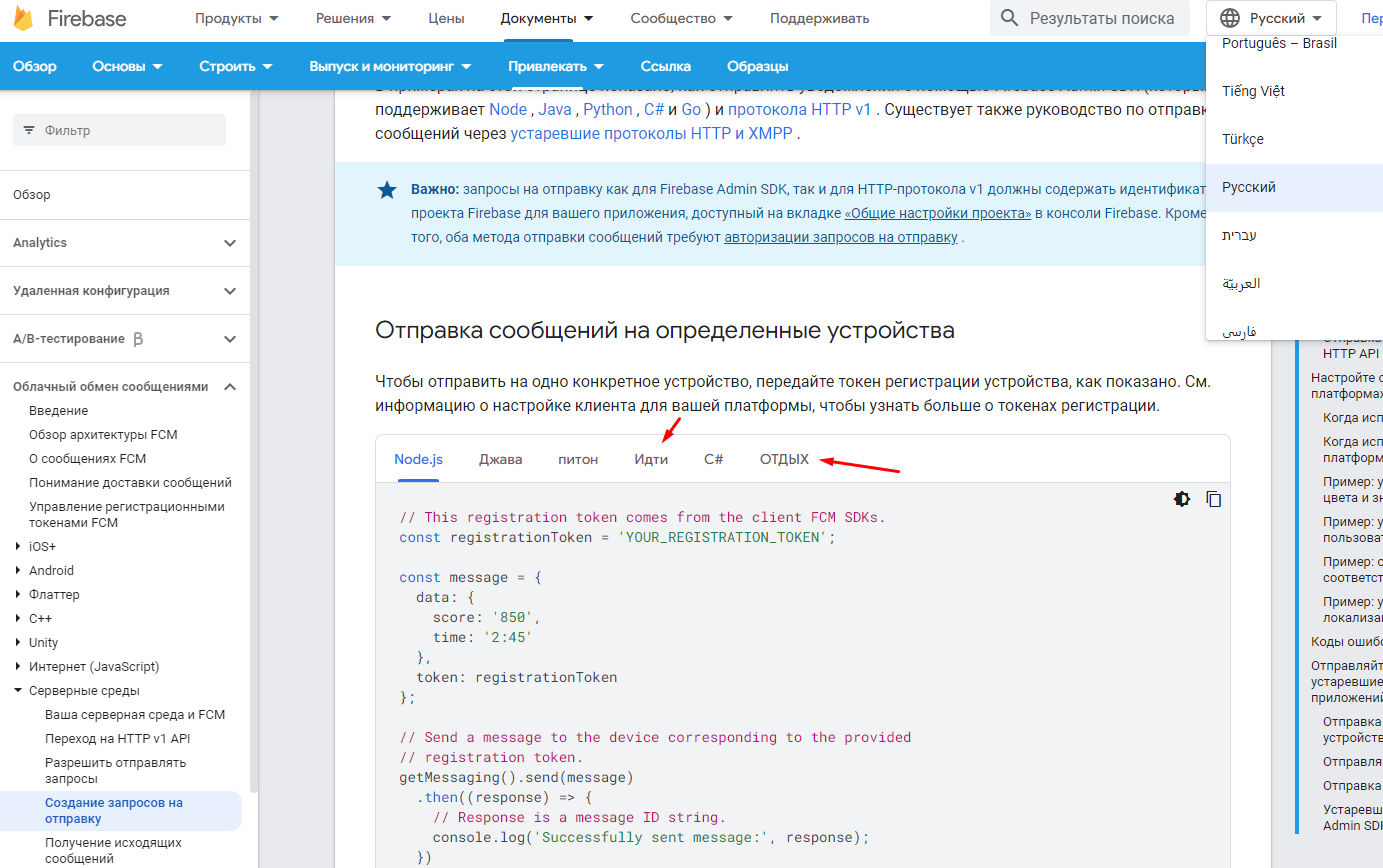Image resolution: width=1383 pixels, height=868 pixels.
Task: Open the Поддерживать menu item
Action: tap(819, 18)
